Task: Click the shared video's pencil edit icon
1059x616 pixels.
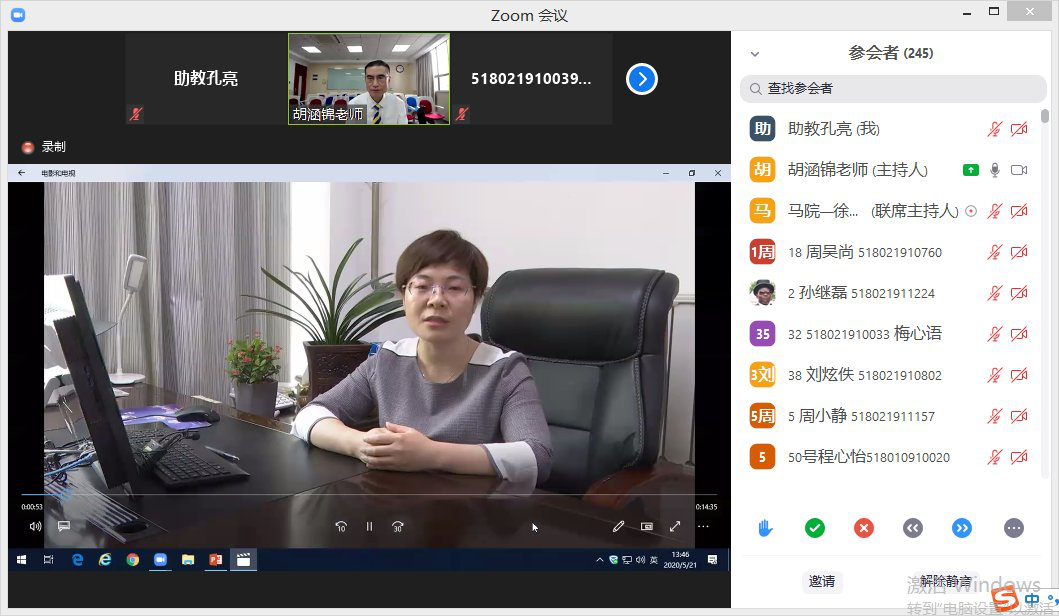Action: (618, 526)
